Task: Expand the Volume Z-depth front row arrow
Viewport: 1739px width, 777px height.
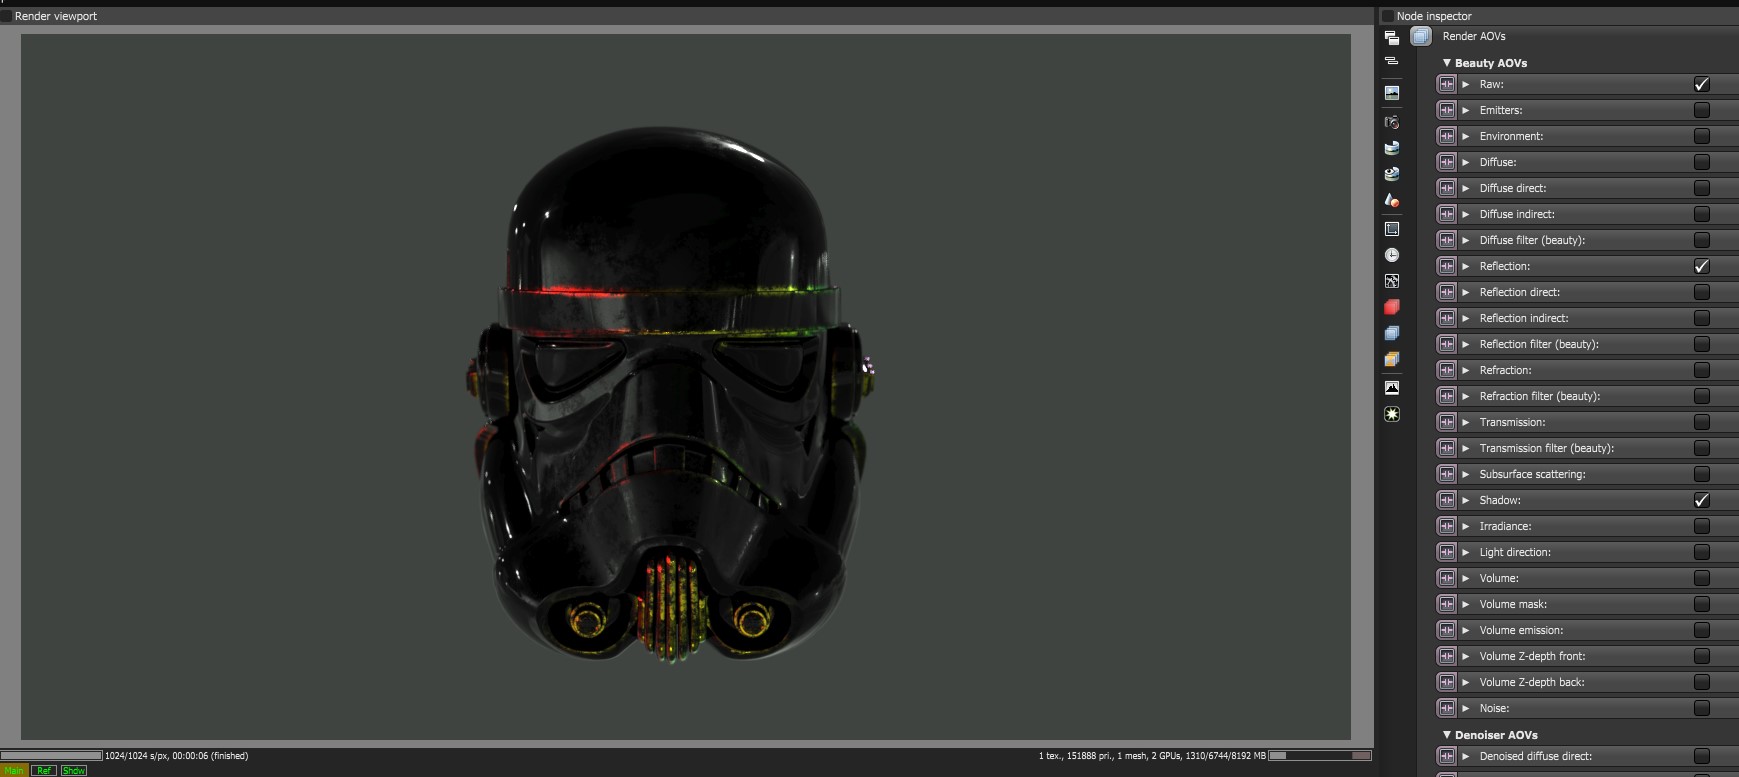Action: (1466, 656)
